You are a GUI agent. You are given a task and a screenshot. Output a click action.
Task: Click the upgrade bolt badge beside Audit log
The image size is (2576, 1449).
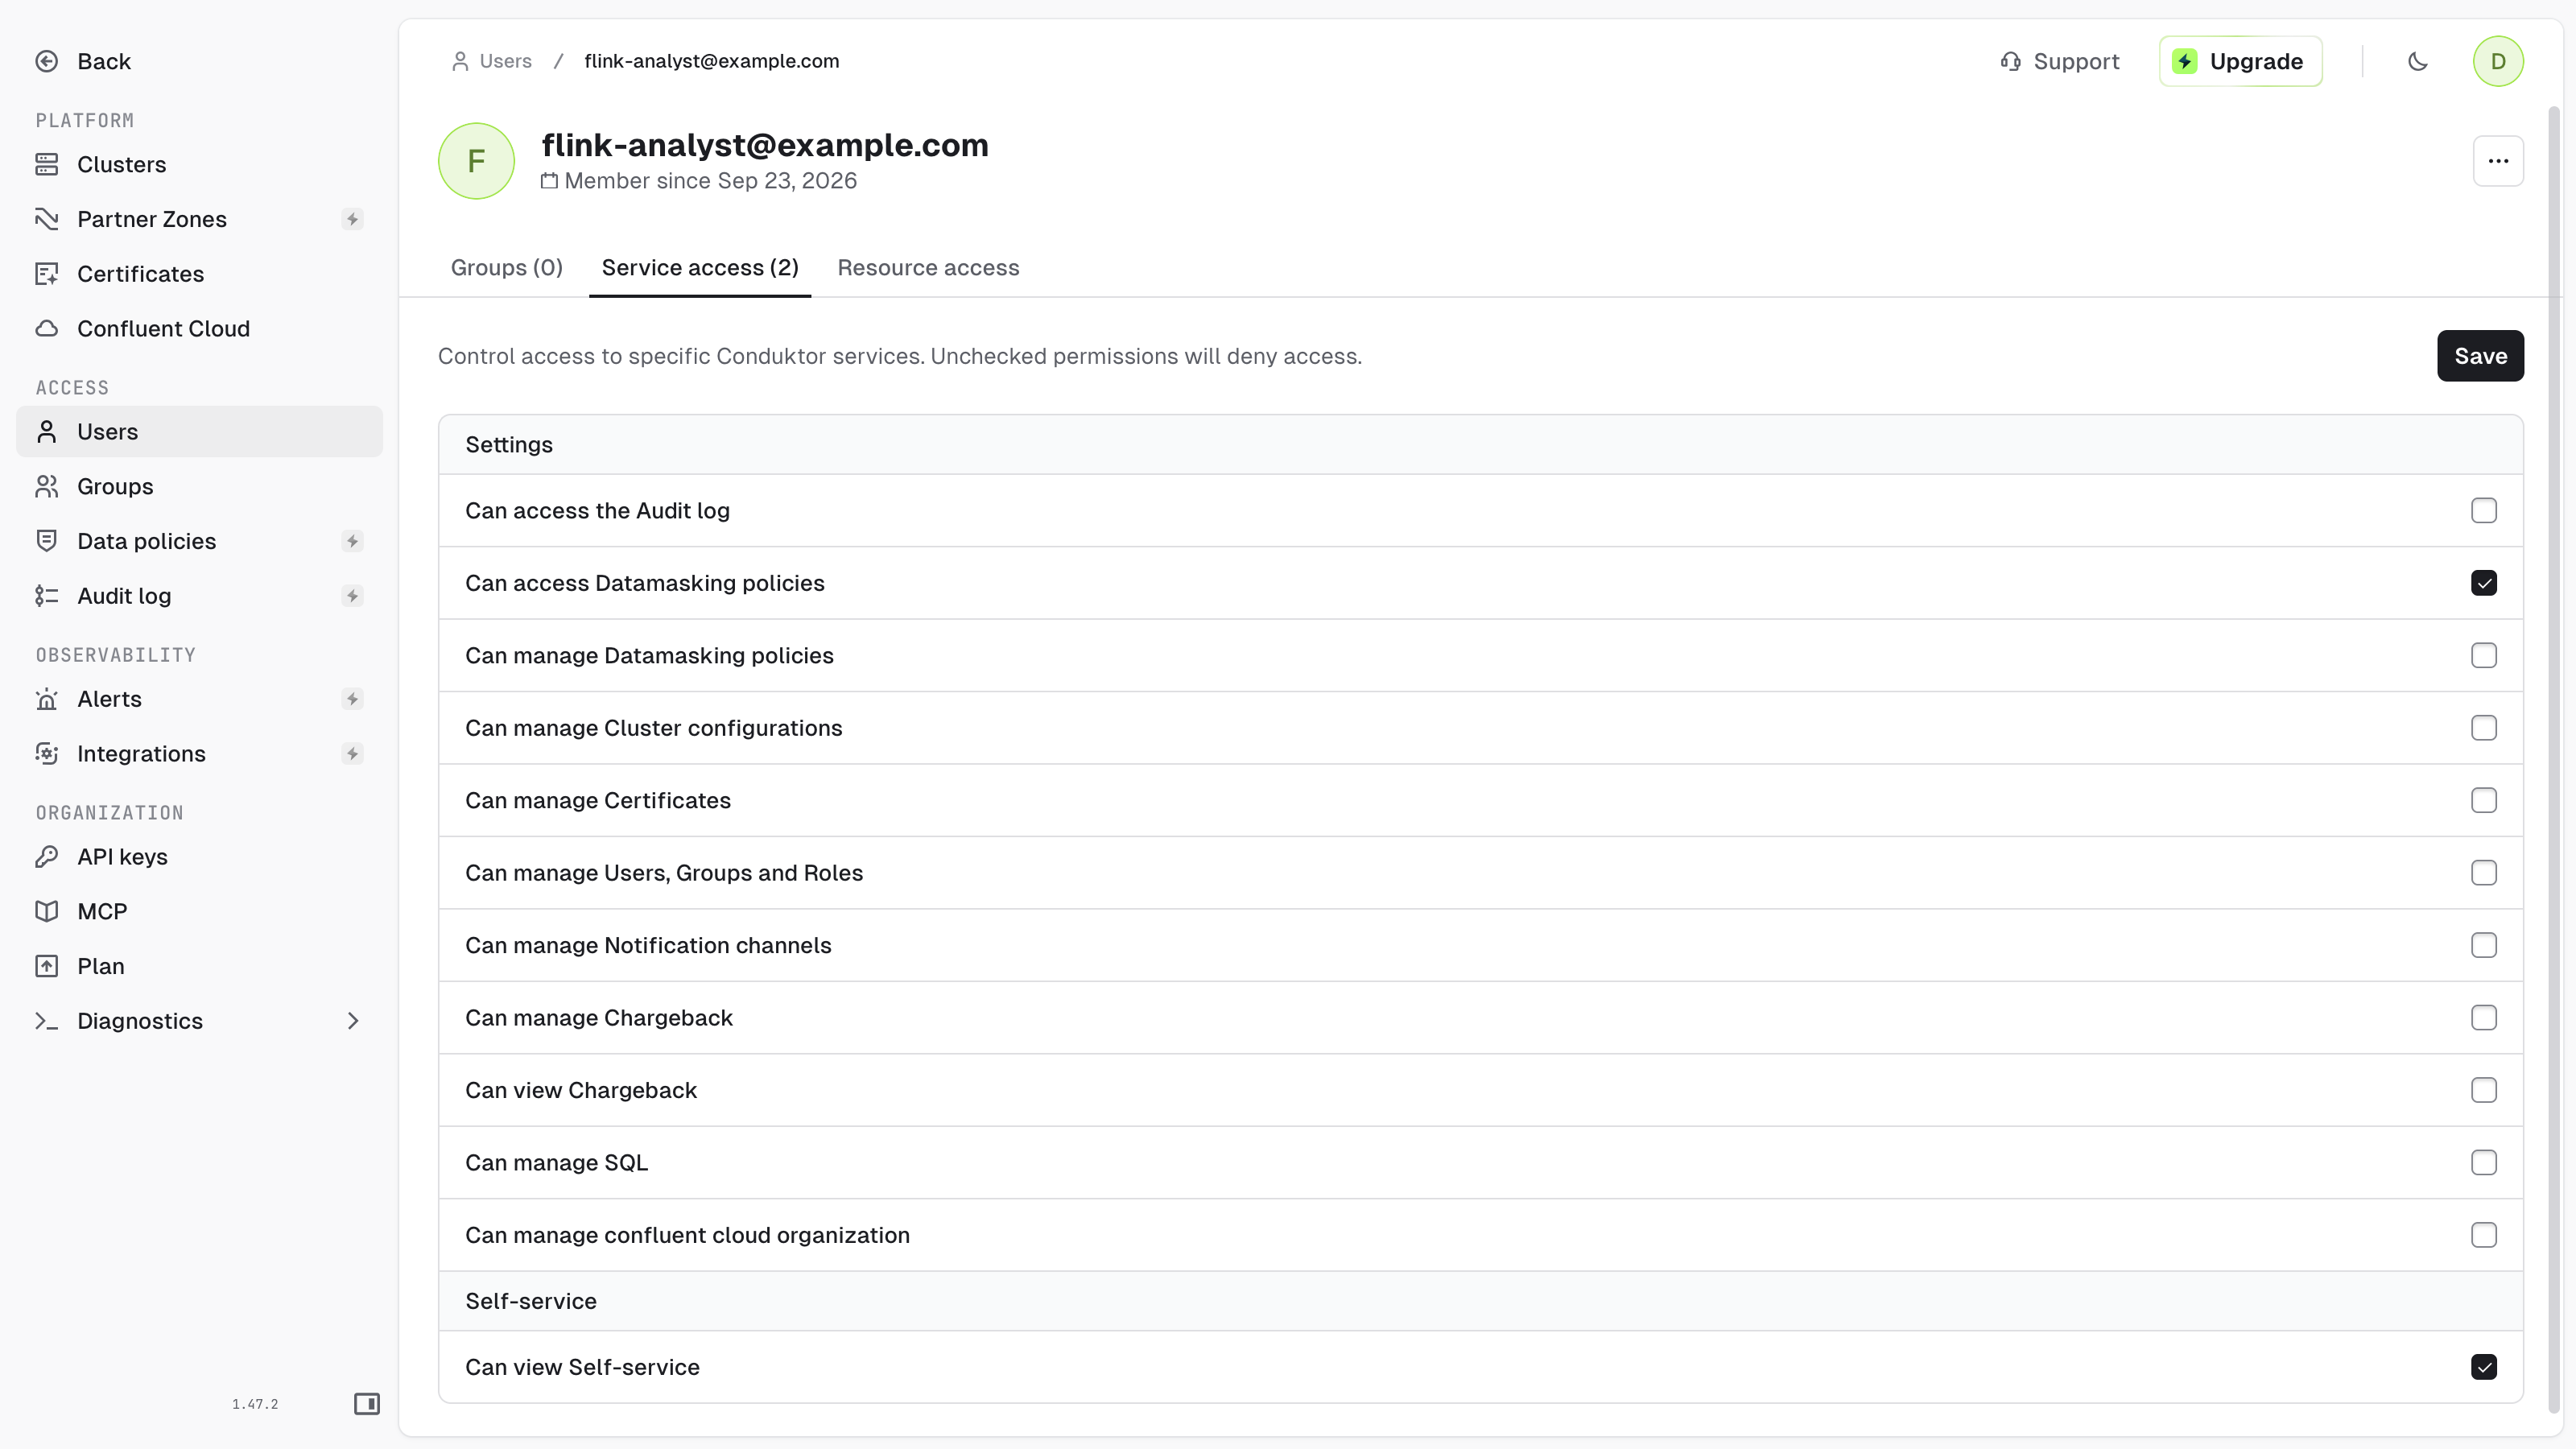tap(352, 596)
